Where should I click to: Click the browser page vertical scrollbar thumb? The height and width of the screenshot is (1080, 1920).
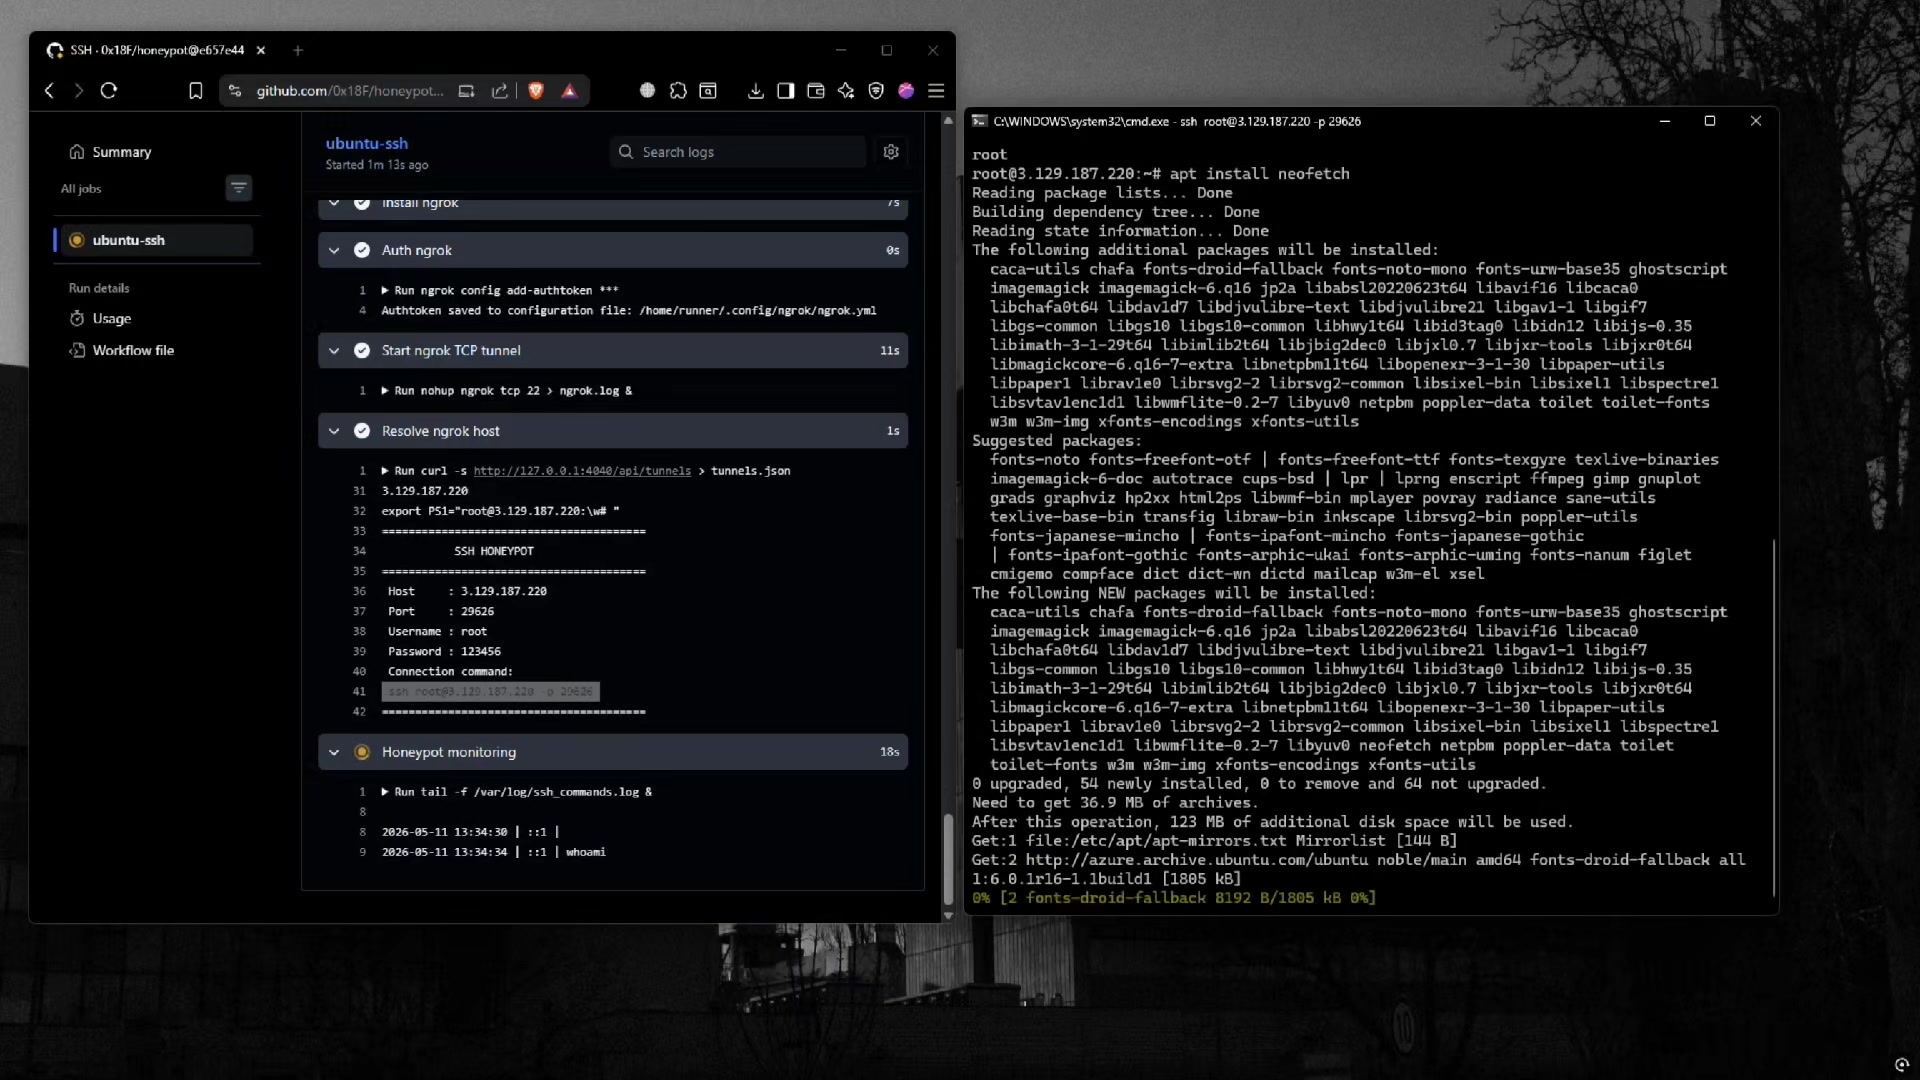pyautogui.click(x=948, y=859)
